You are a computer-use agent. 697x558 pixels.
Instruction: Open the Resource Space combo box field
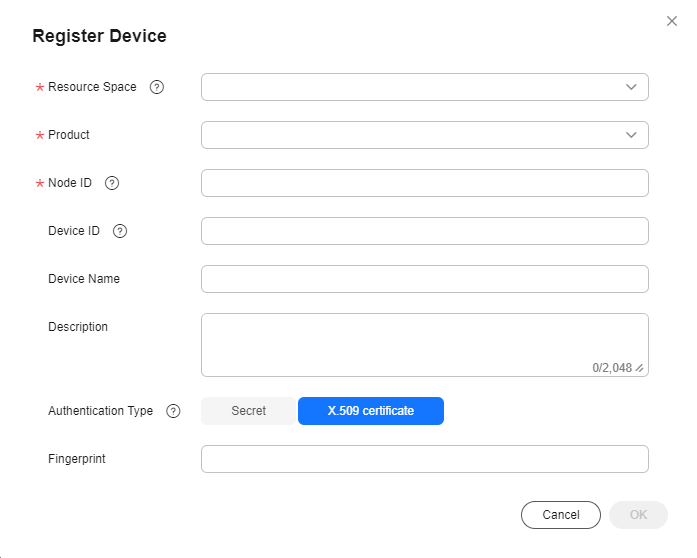click(x=425, y=87)
